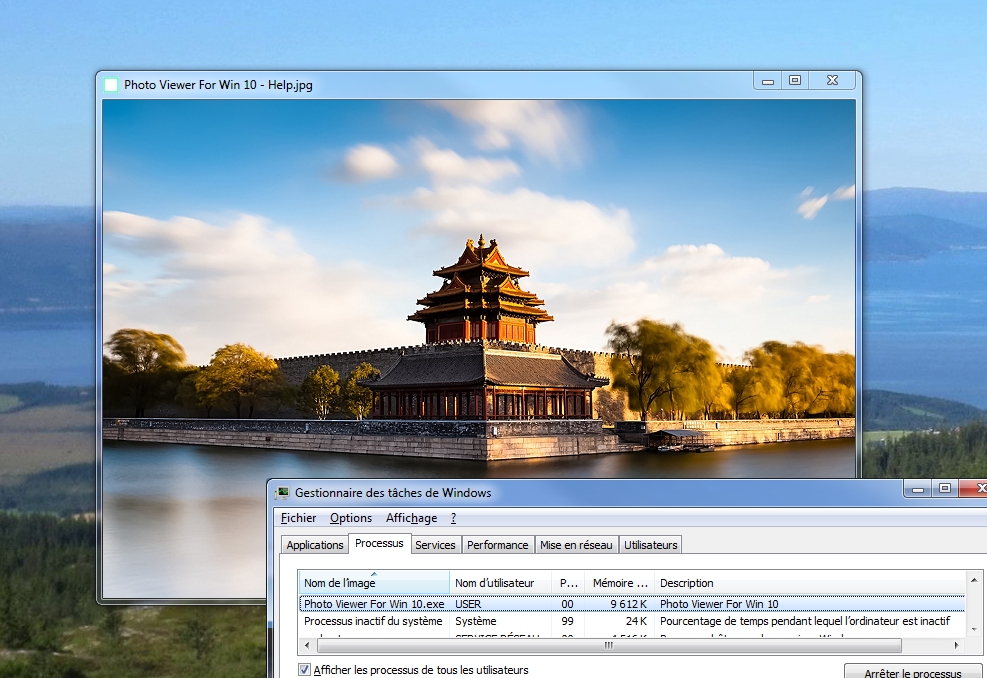Screen dimensions: 987x678
Task: Toggle Afficher les processus de tous les utilisateurs
Action: point(305,670)
